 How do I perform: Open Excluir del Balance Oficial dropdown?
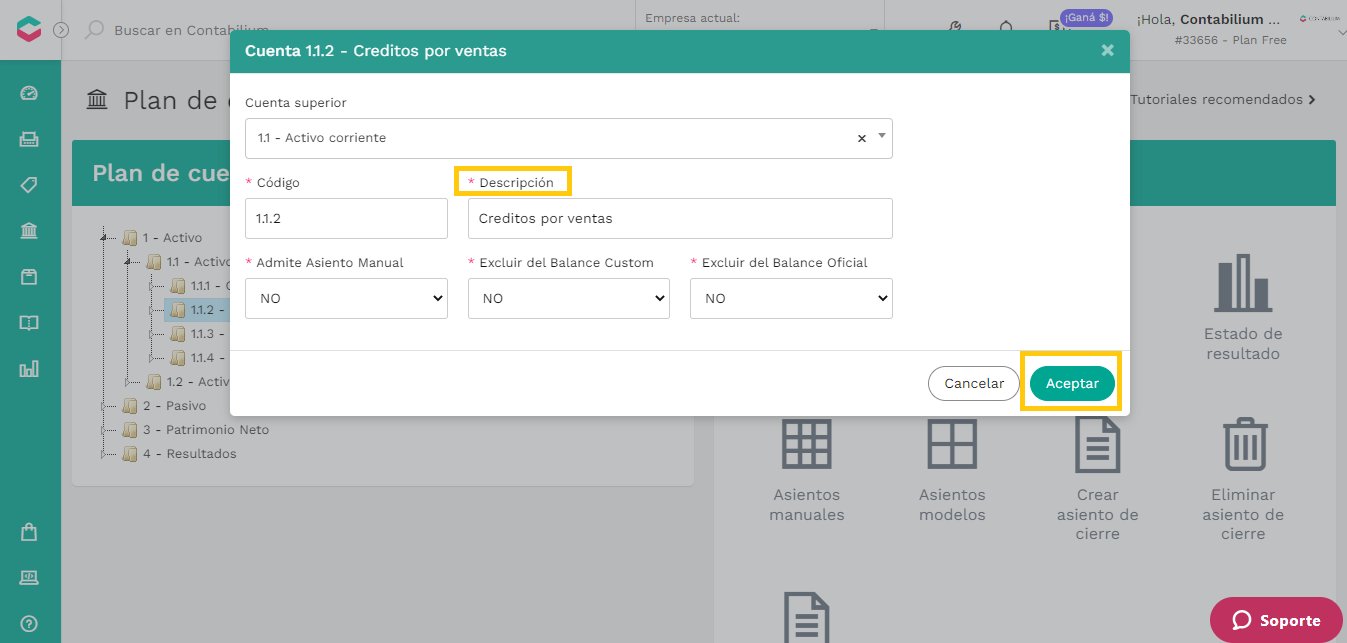791,298
